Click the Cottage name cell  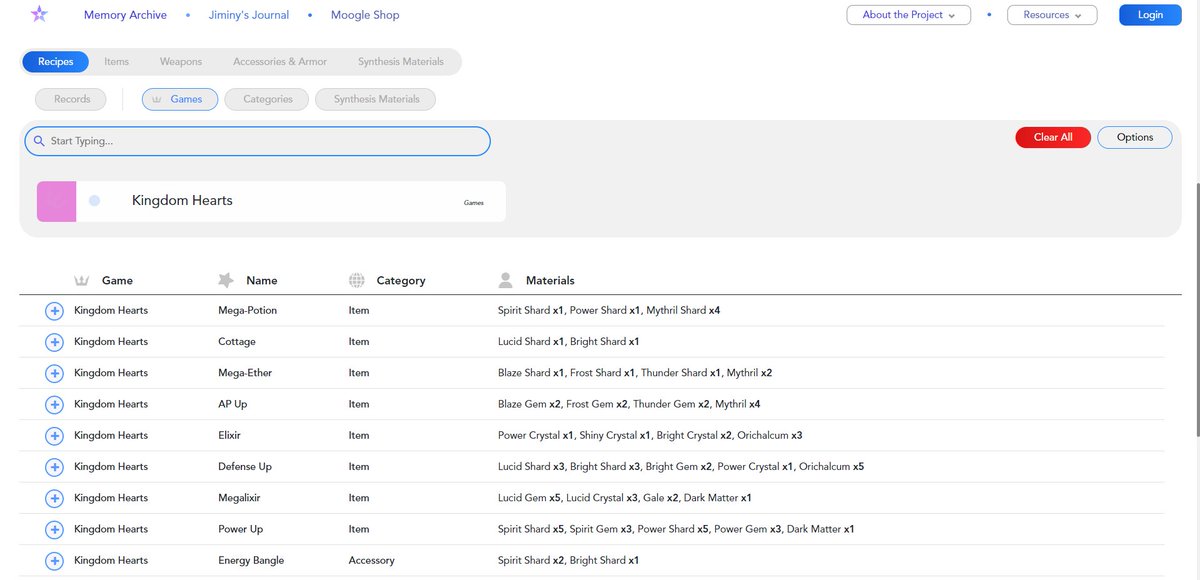tap(237, 342)
